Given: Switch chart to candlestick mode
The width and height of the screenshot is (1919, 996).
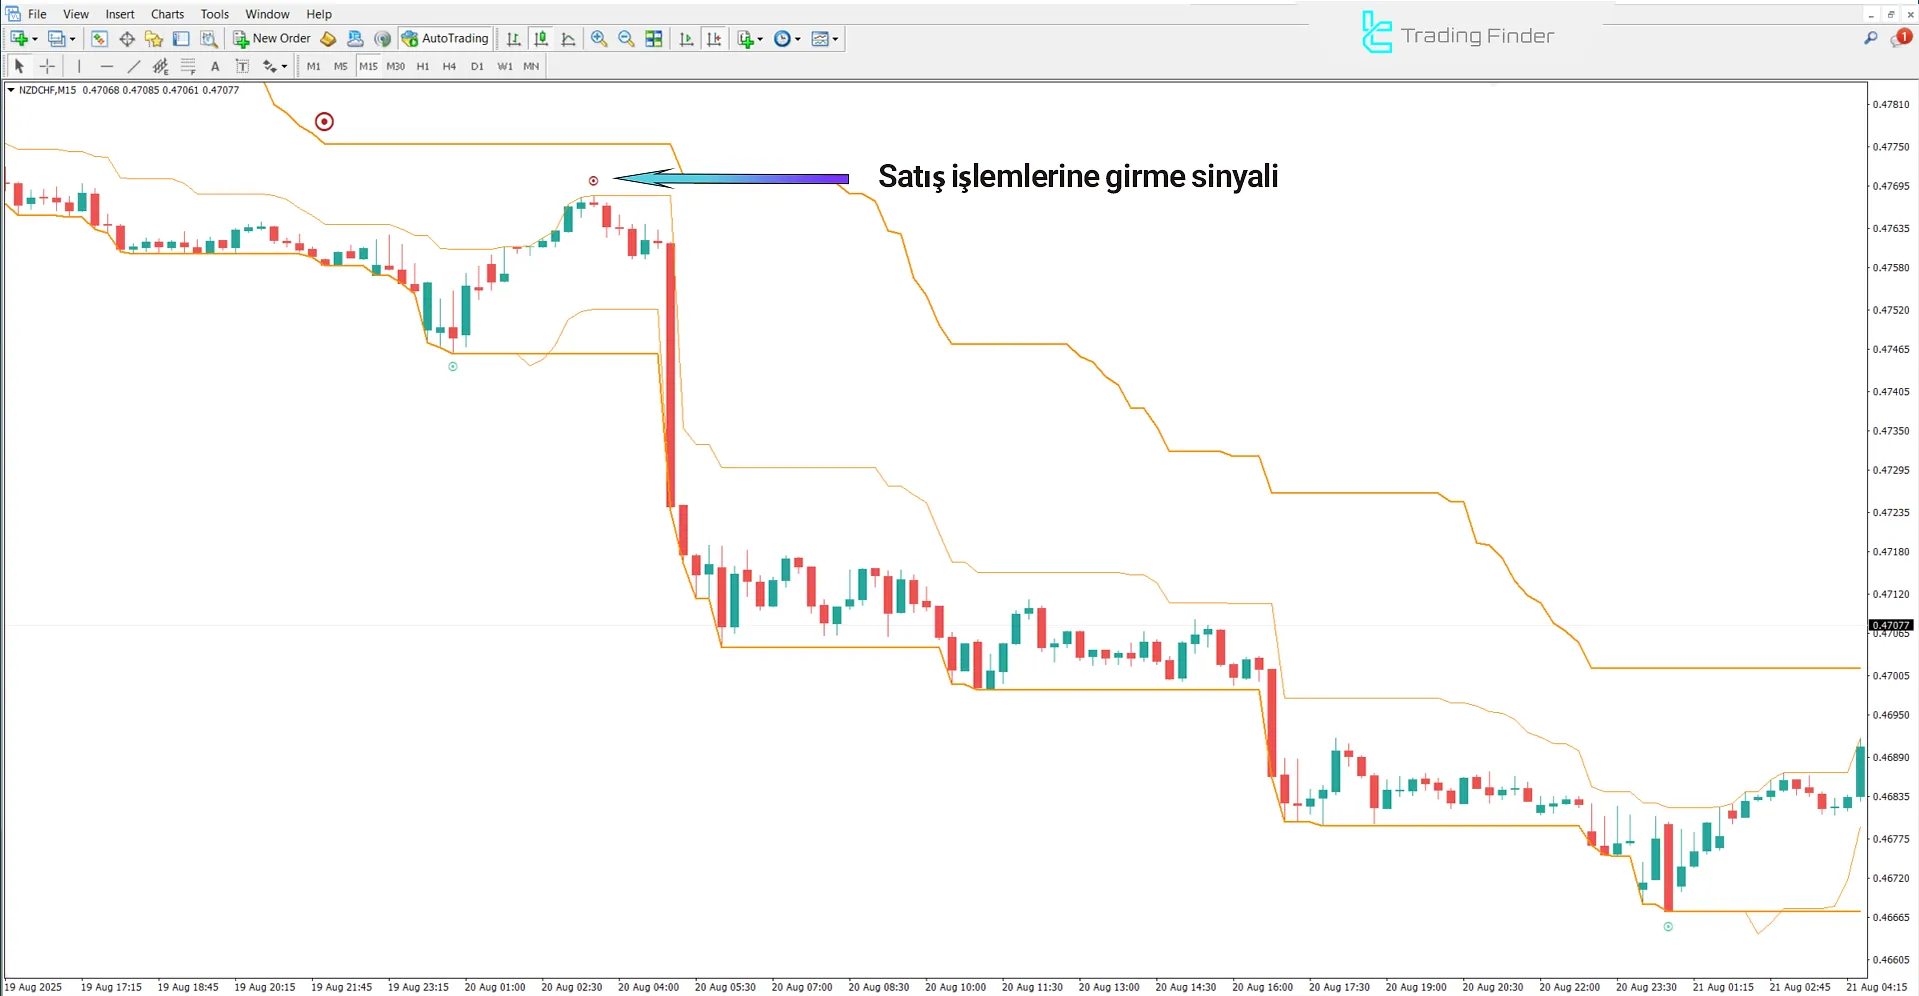Looking at the screenshot, I should [541, 39].
